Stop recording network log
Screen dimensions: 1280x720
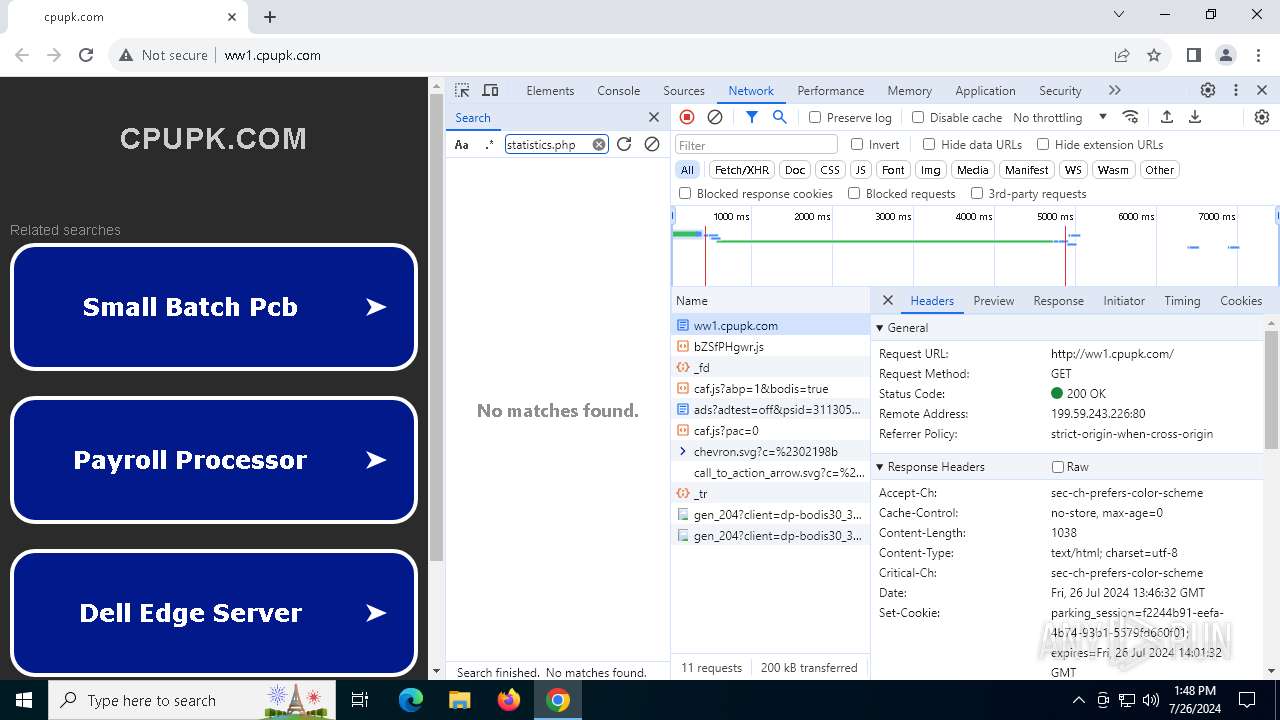[x=687, y=117]
